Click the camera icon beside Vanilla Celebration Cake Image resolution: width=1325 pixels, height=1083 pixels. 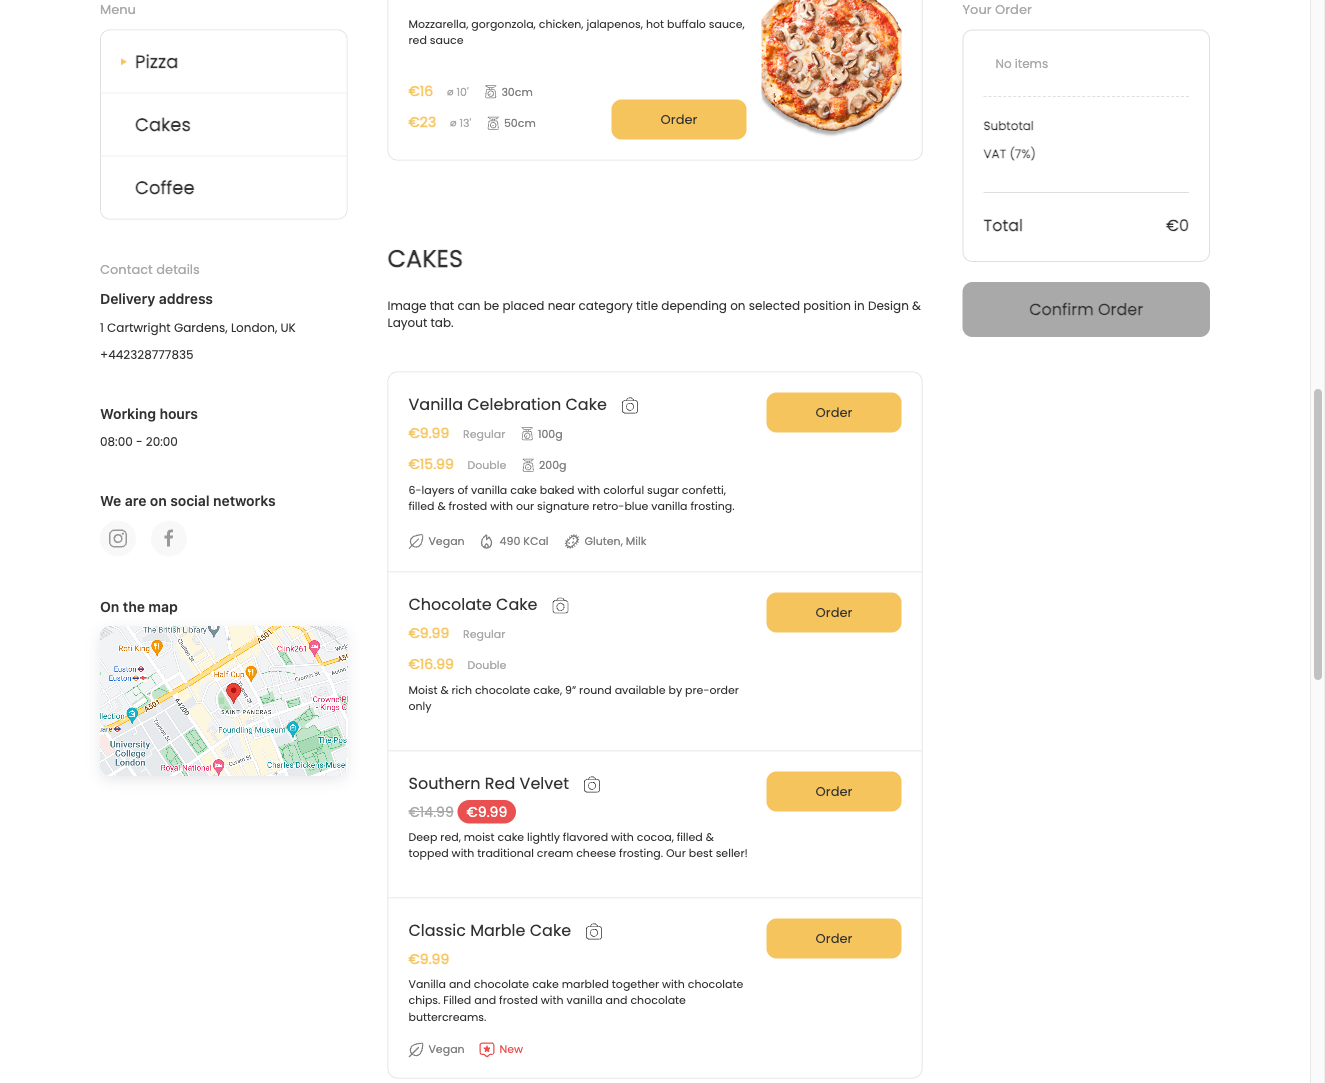point(630,405)
